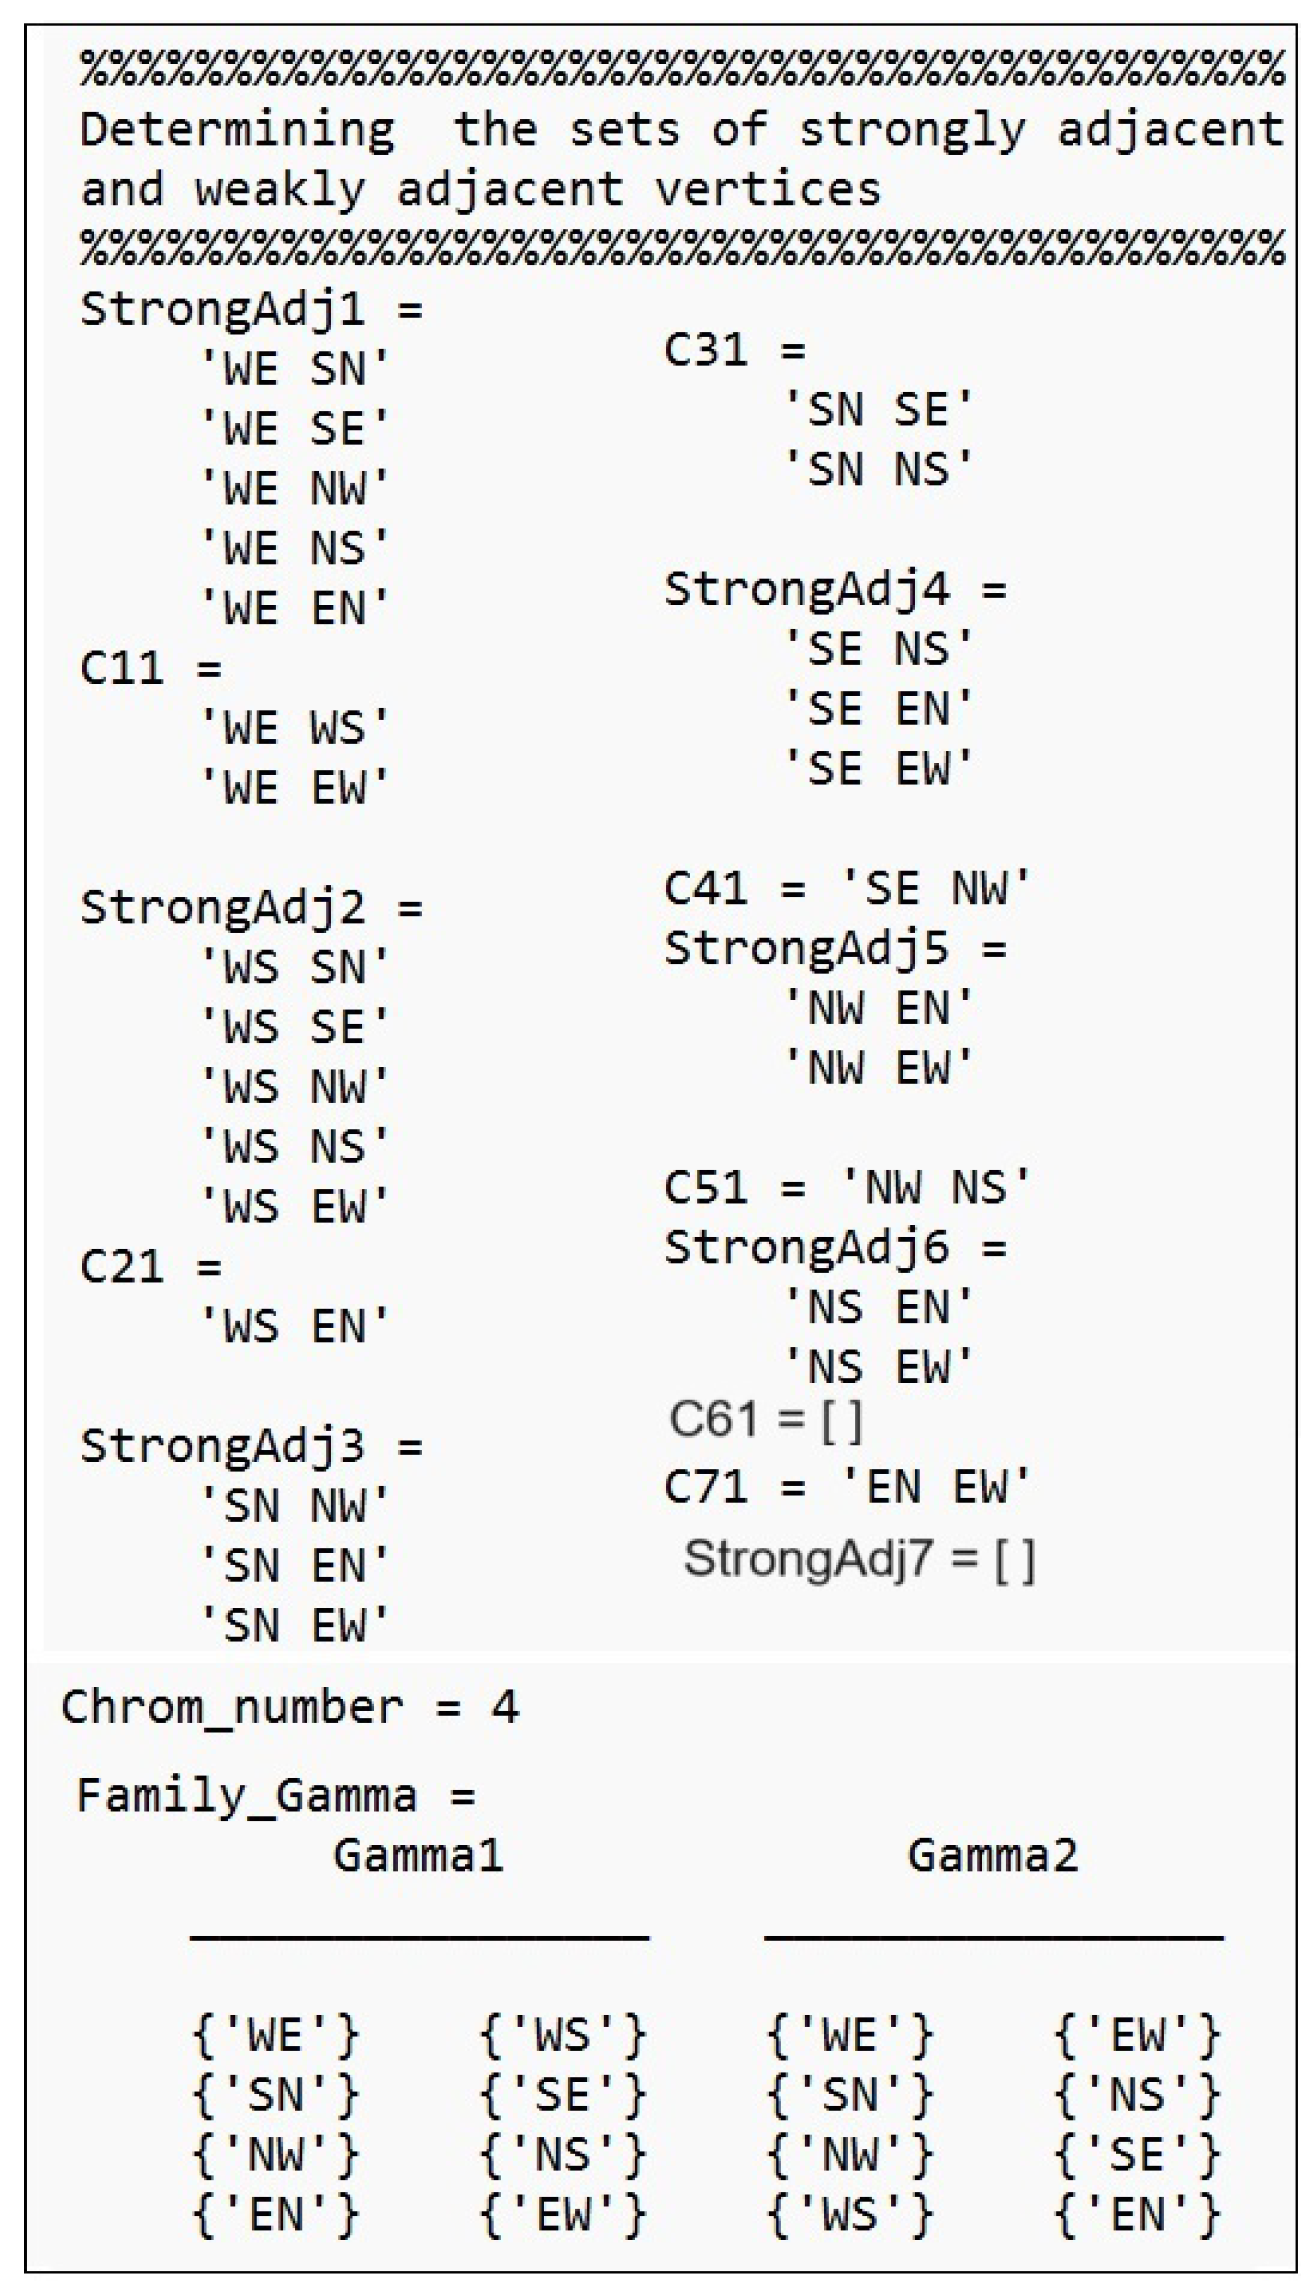Select the 'WE WS' entry under C11
The image size is (1314, 2291).
(x=294, y=728)
